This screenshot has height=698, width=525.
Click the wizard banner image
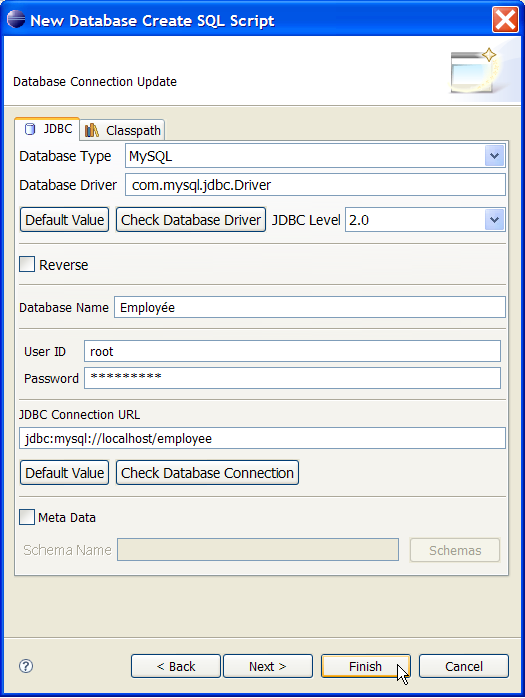[x=473, y=70]
